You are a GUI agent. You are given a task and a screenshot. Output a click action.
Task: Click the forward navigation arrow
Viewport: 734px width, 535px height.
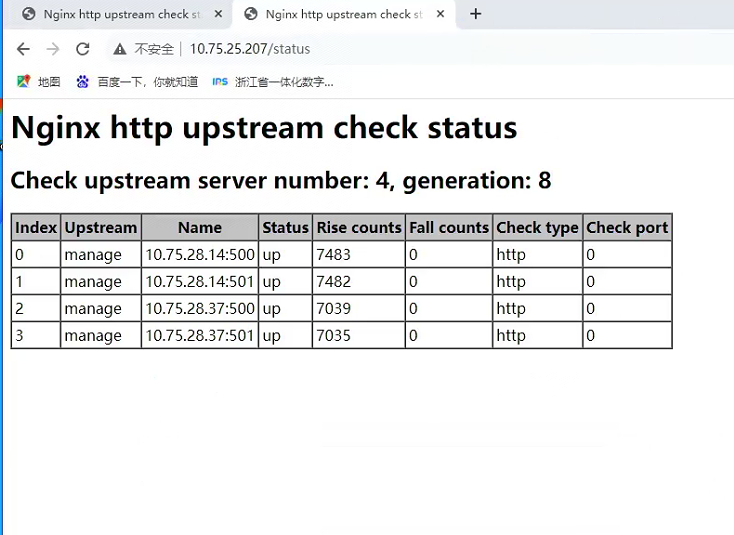pos(53,49)
